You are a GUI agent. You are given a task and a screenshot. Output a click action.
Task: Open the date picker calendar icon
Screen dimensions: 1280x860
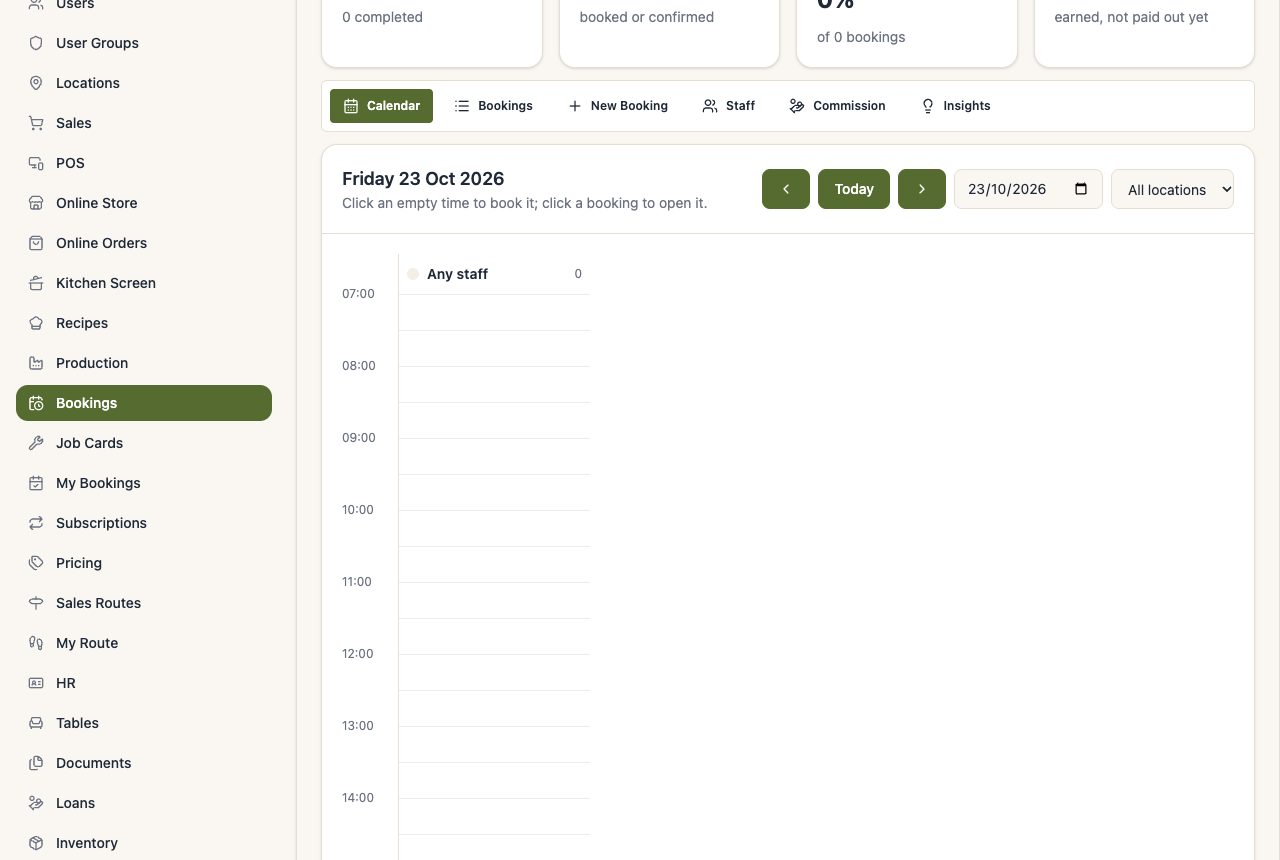[1081, 189]
